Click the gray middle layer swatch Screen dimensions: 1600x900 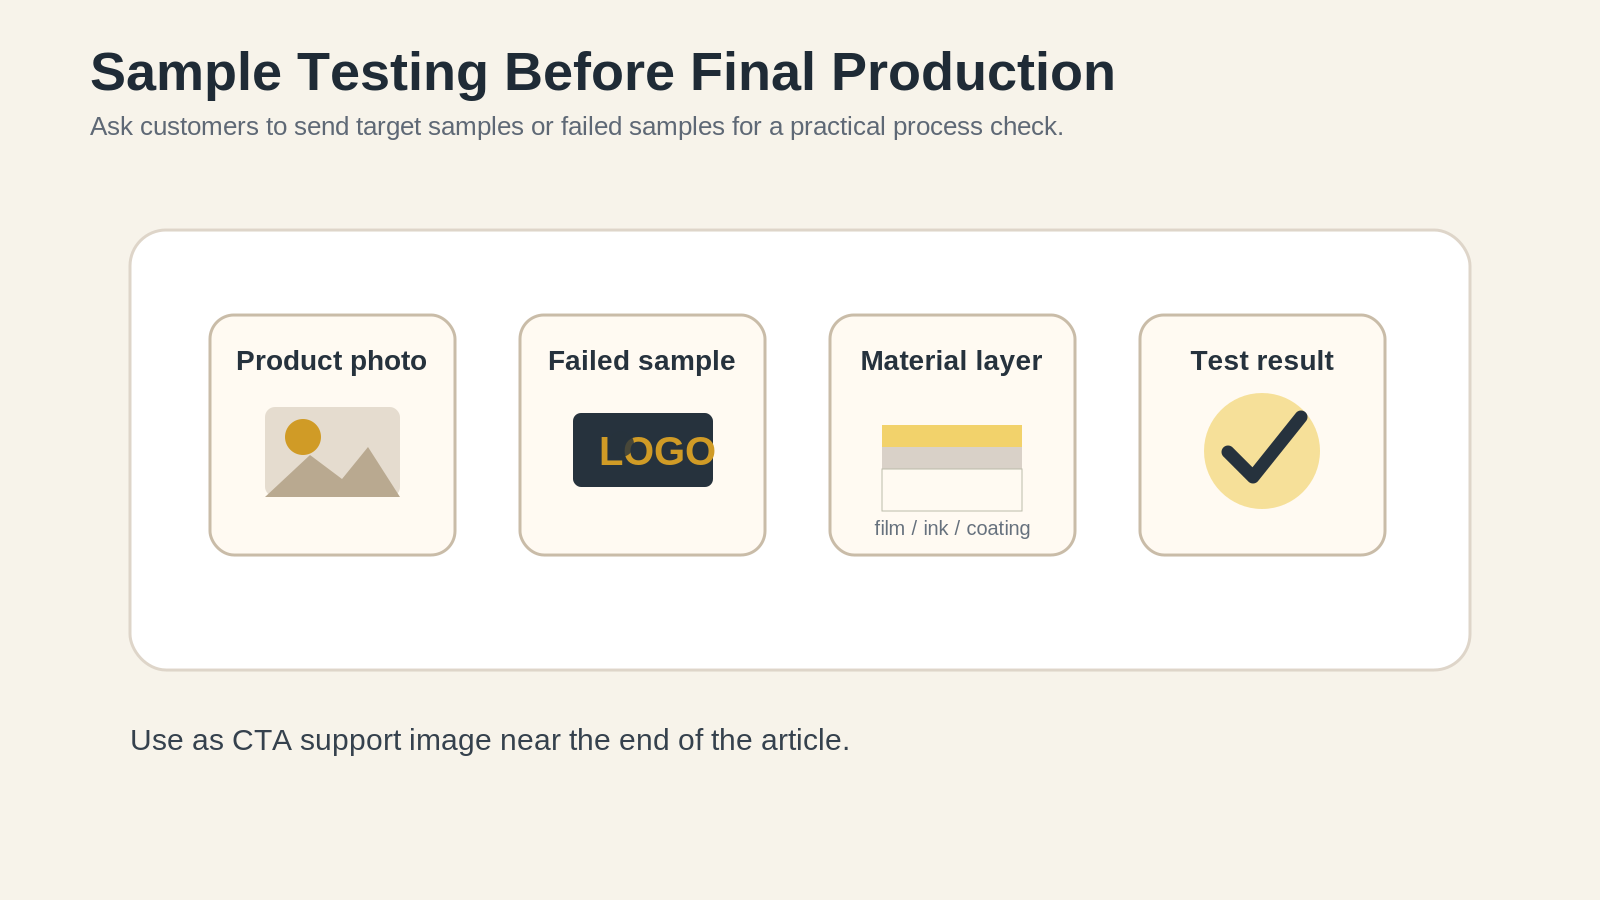952,458
